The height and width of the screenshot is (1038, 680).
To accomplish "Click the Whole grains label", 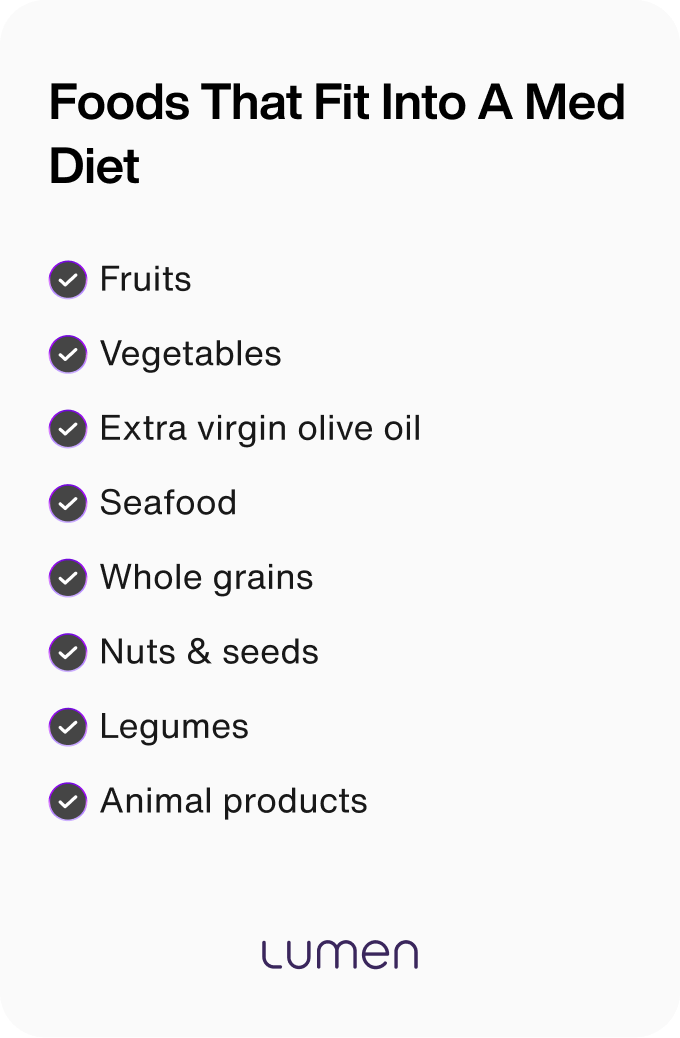I will [x=207, y=578].
